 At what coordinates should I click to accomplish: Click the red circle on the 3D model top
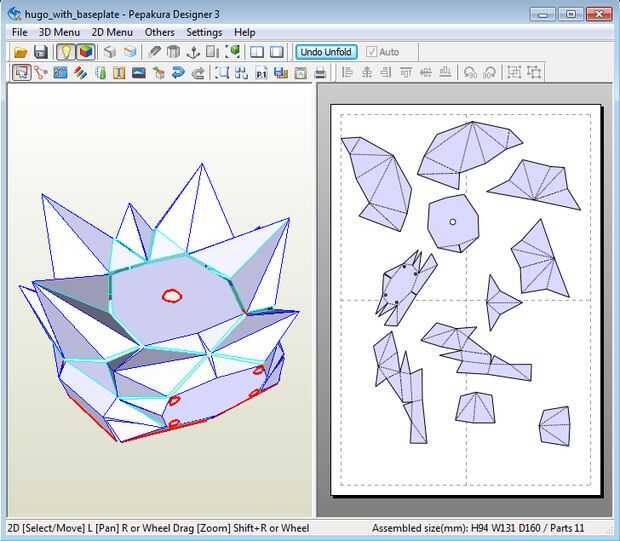(x=171, y=295)
